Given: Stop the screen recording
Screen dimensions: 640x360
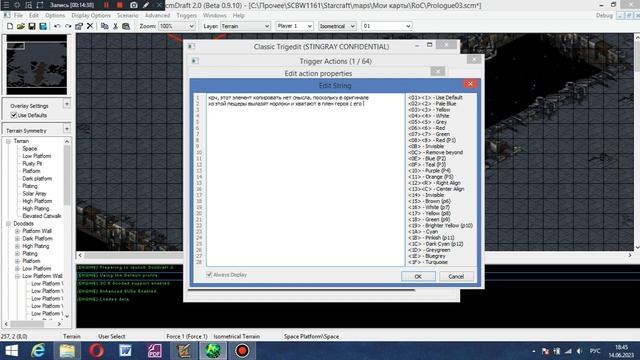Looking at the screenshot, I should [x=120, y=5].
